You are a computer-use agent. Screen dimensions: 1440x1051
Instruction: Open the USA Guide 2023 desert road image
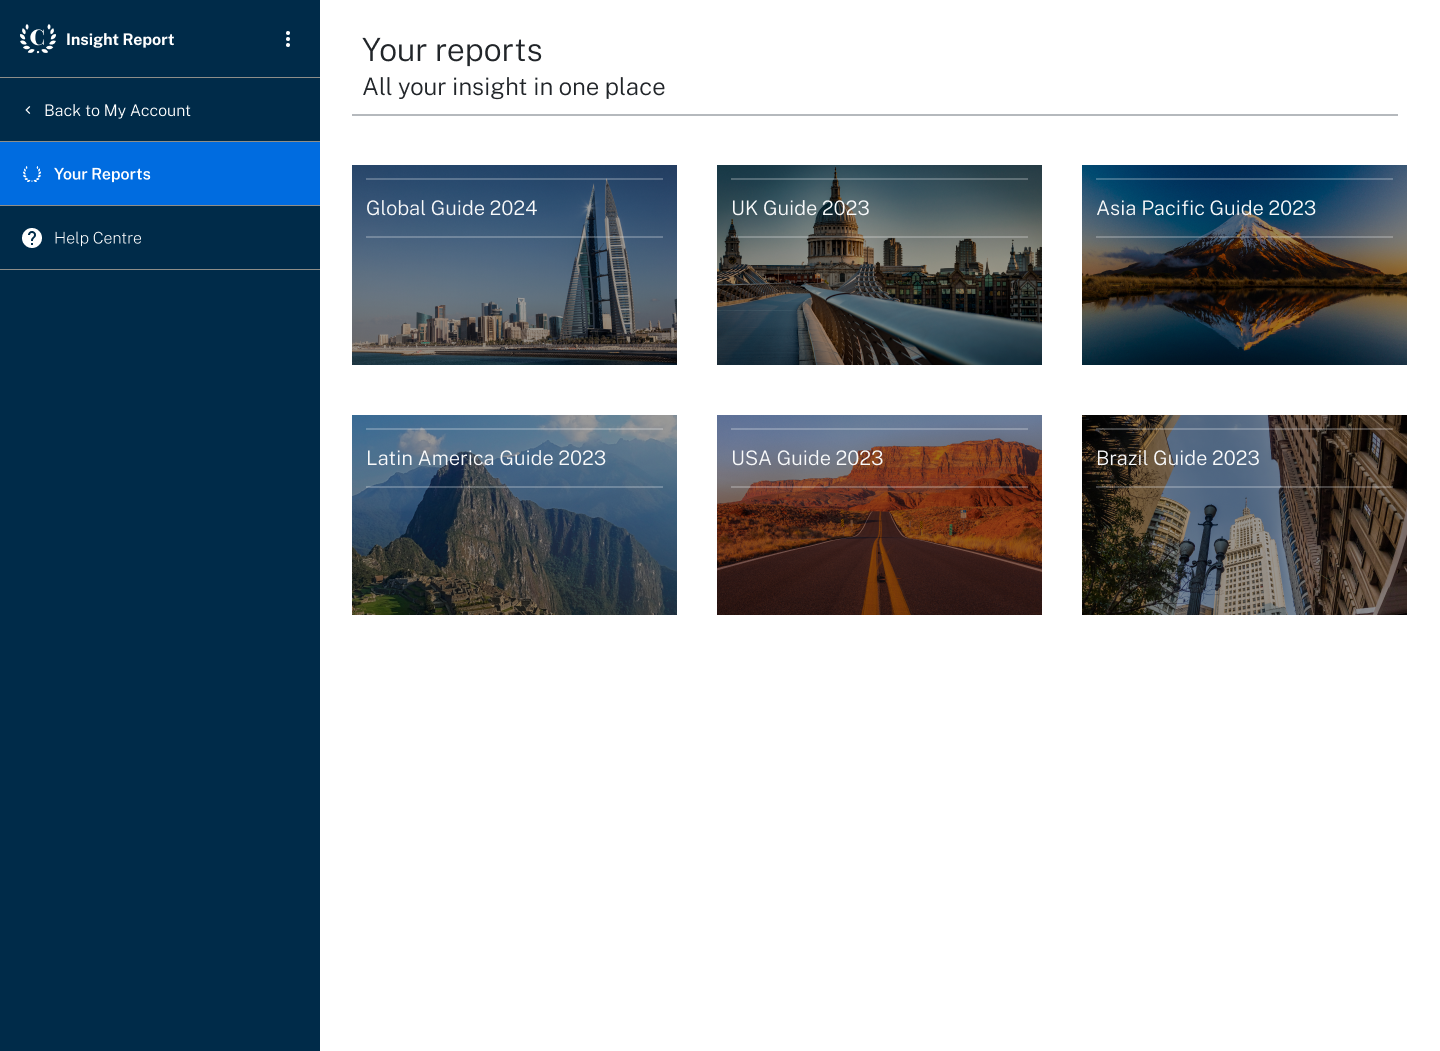[879, 550]
